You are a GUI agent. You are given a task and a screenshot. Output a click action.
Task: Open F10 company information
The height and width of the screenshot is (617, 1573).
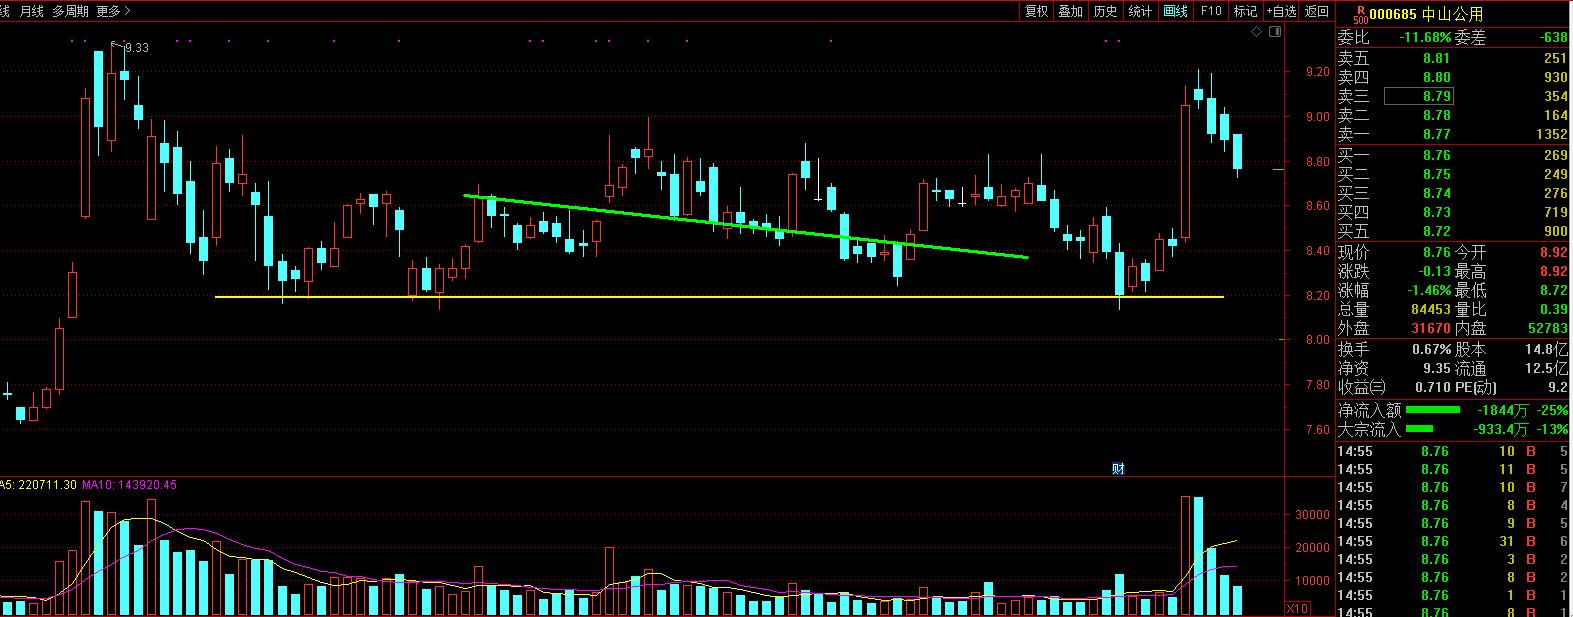click(x=1211, y=11)
